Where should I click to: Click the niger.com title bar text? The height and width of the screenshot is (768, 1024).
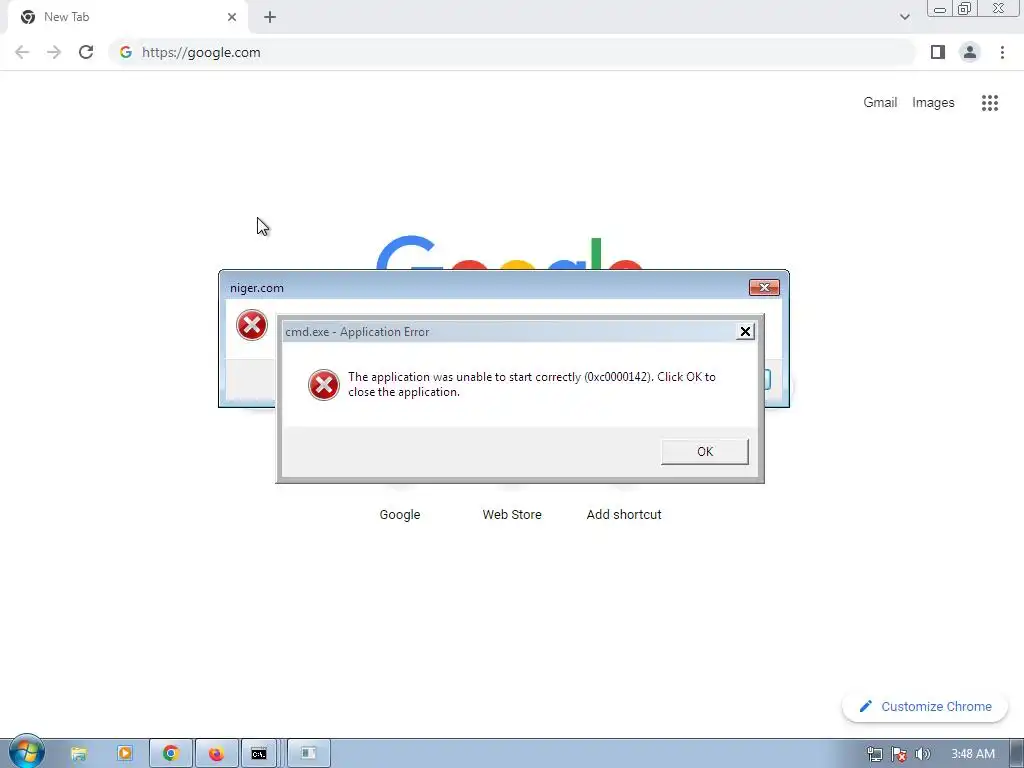pos(257,288)
